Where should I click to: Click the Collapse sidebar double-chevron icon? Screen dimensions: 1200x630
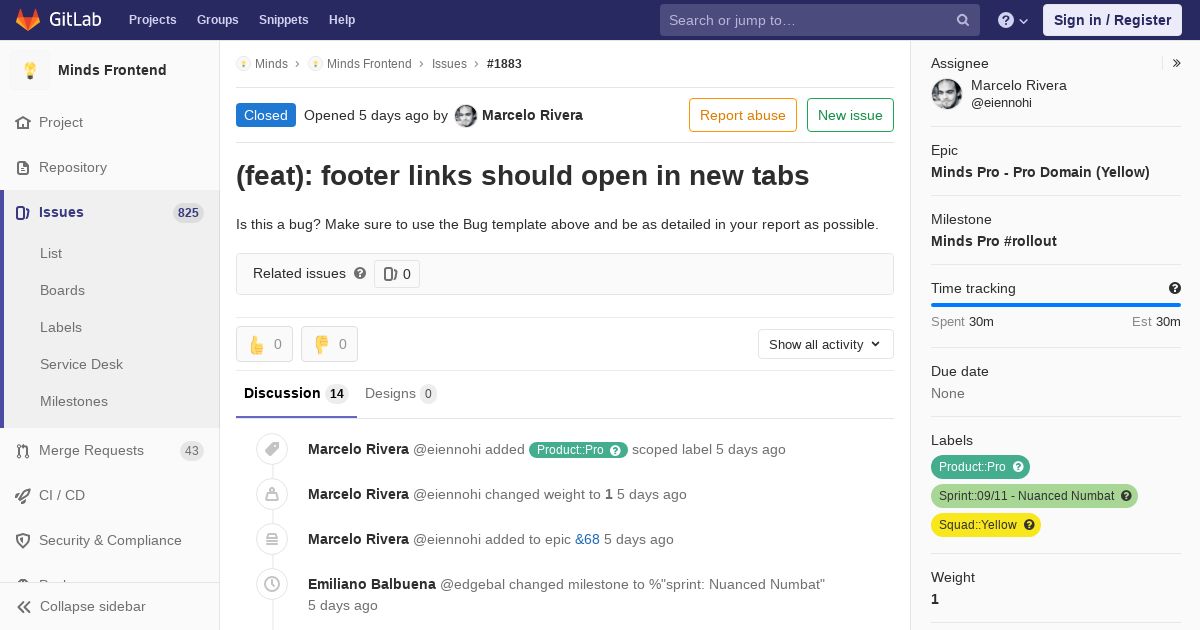coord(24,607)
